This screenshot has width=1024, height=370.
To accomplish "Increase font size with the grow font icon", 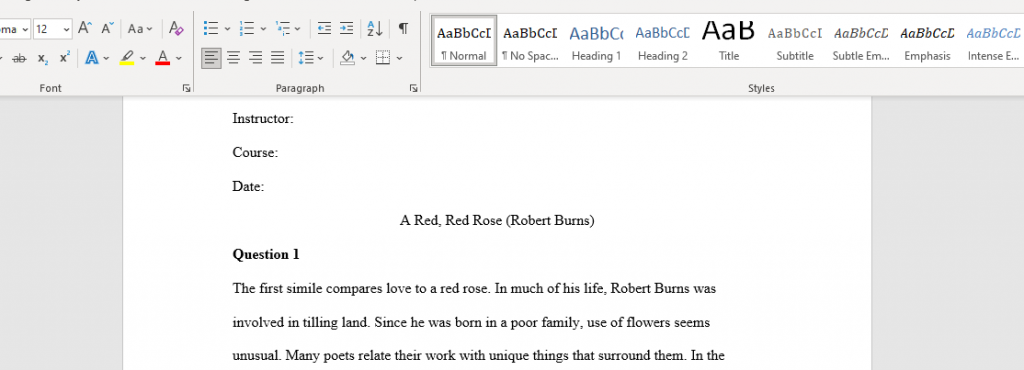I will [x=84, y=29].
